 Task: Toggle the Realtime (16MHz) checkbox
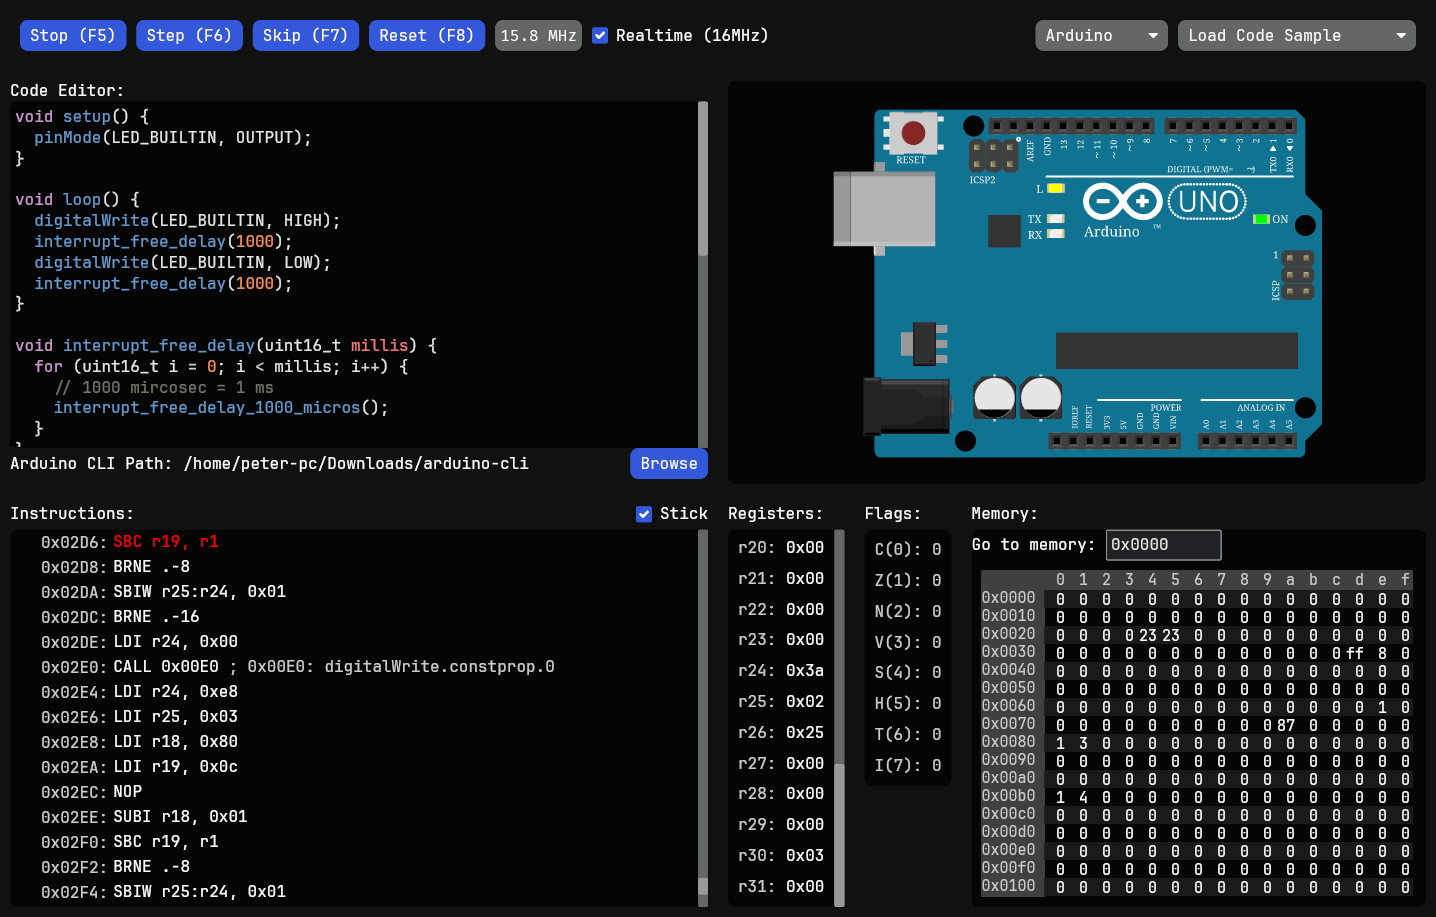click(x=600, y=35)
